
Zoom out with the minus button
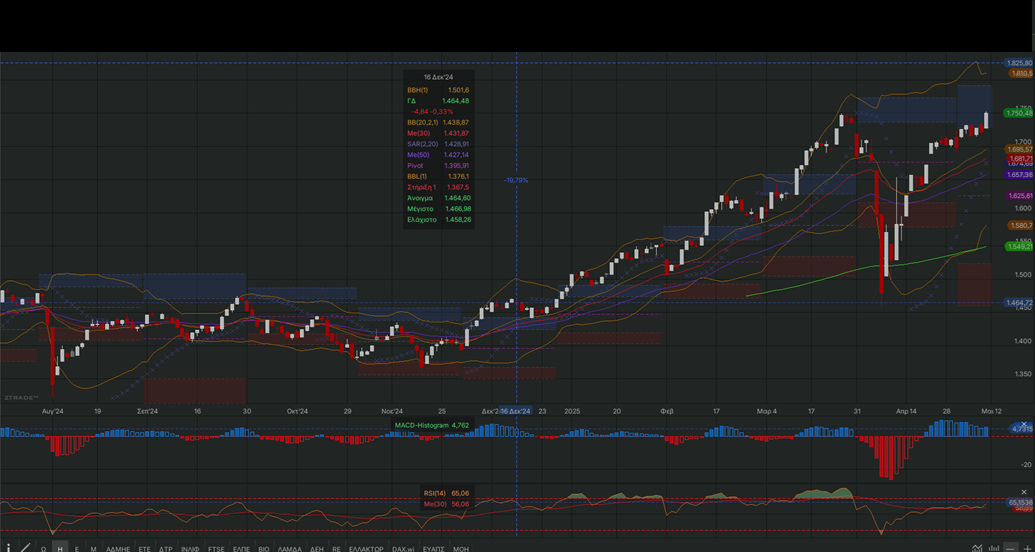[x=1010, y=548]
